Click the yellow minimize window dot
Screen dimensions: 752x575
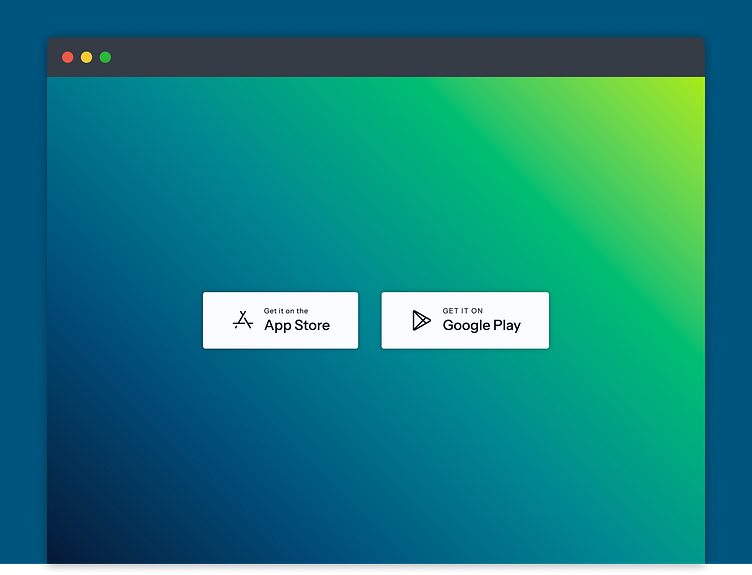click(86, 58)
